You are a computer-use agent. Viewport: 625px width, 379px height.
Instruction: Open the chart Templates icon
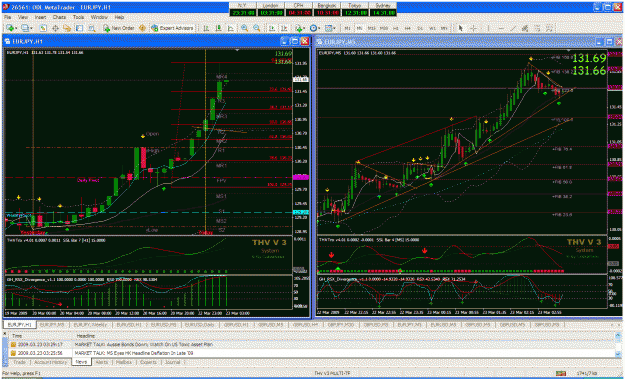[x=328, y=28]
